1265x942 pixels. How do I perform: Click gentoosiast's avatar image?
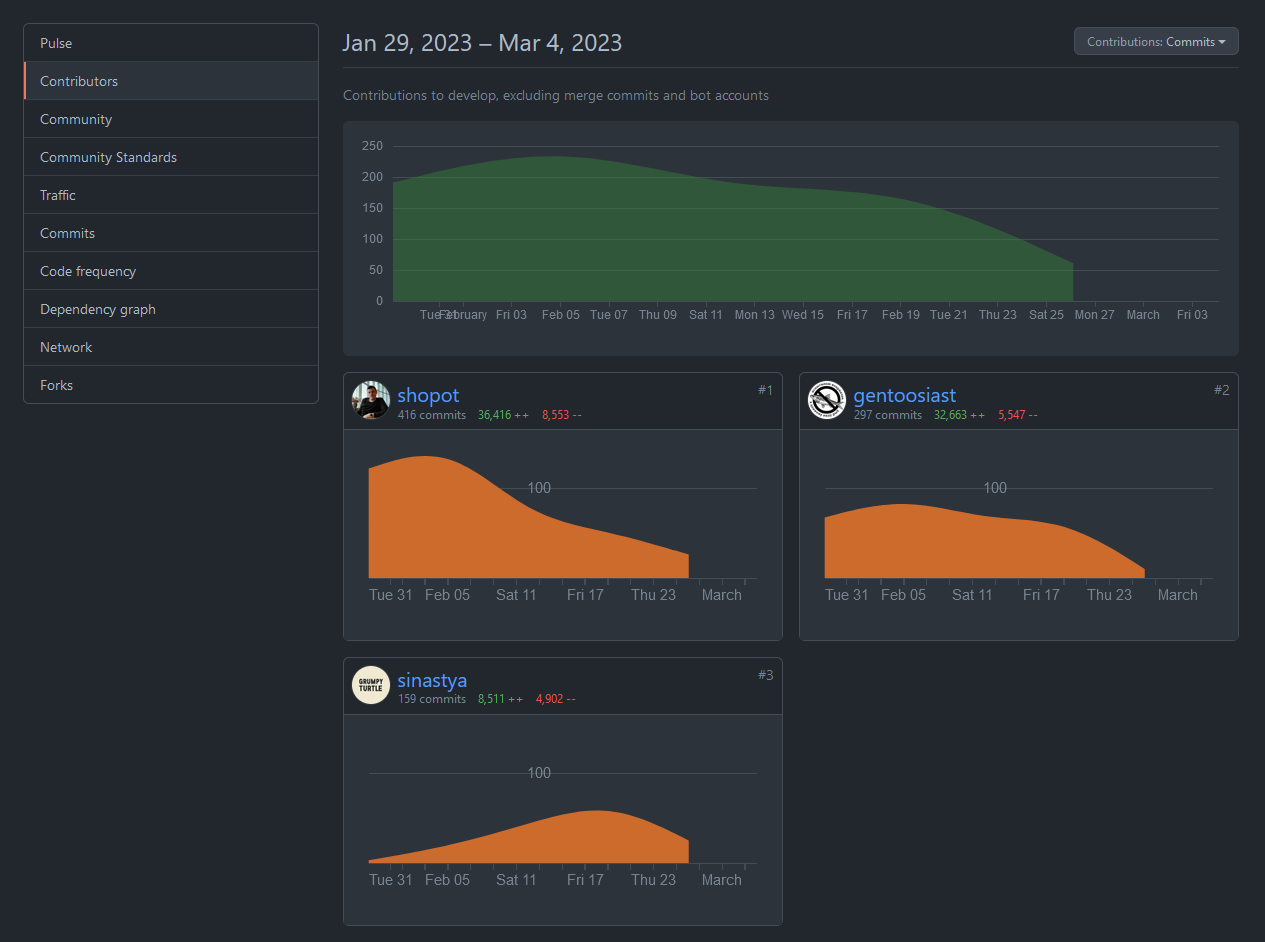(827, 400)
